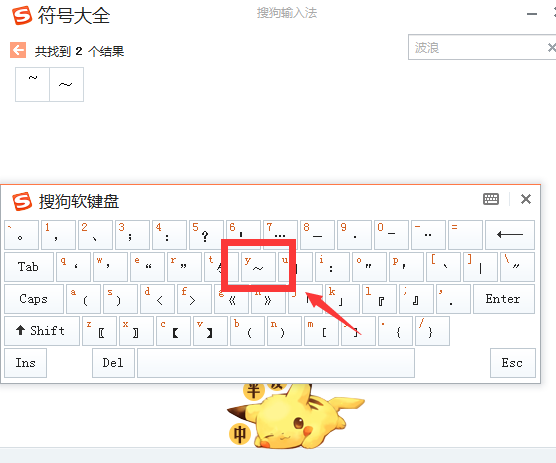556x463 pixels.
Task: Tap the y key with tilde symbol
Action: click(258, 267)
